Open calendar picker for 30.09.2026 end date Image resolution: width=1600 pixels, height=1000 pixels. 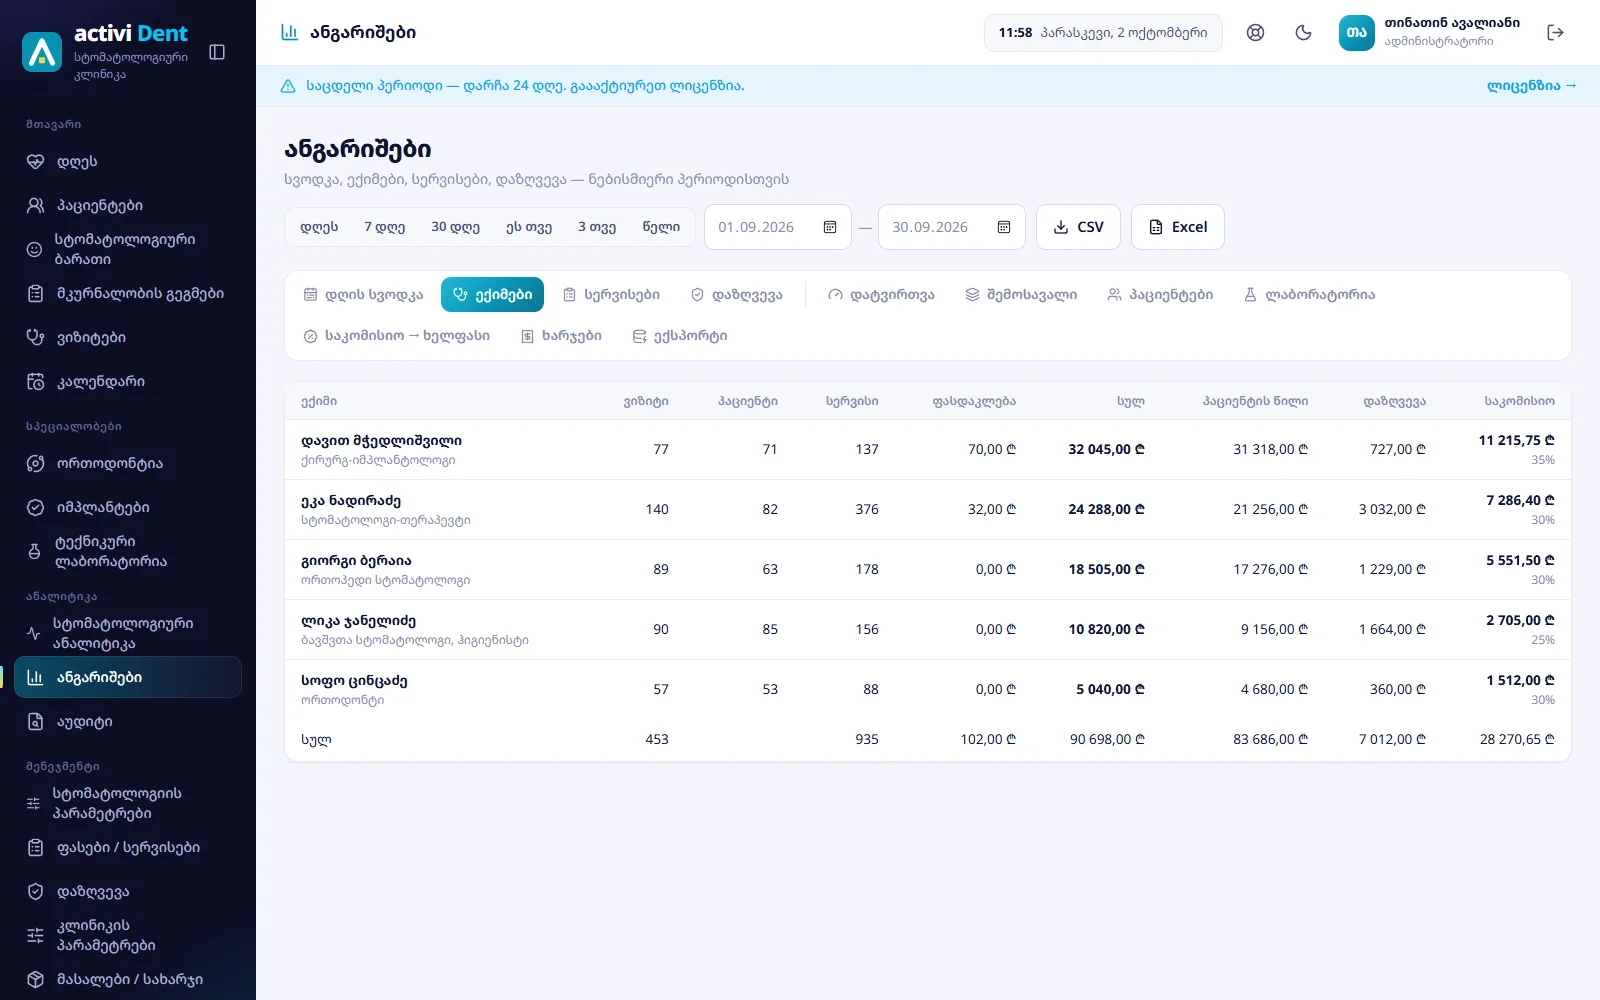point(1004,227)
